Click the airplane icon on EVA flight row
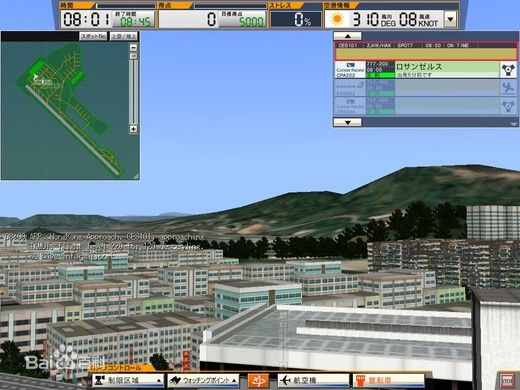Viewport: 520px width, 390px height. pyautogui.click(x=508, y=88)
